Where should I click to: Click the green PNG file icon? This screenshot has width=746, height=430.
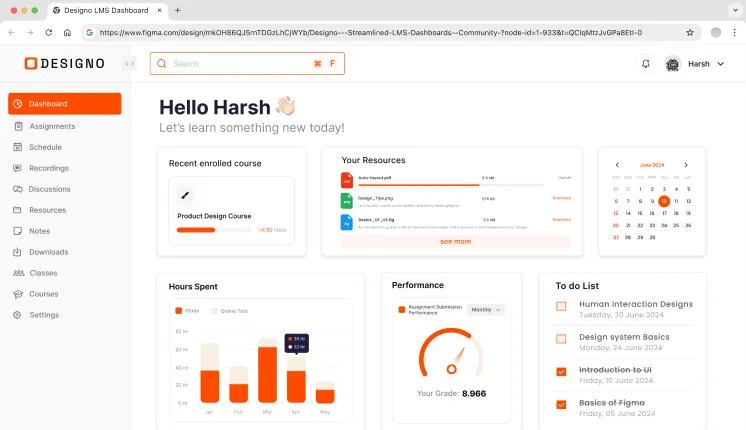pos(347,201)
